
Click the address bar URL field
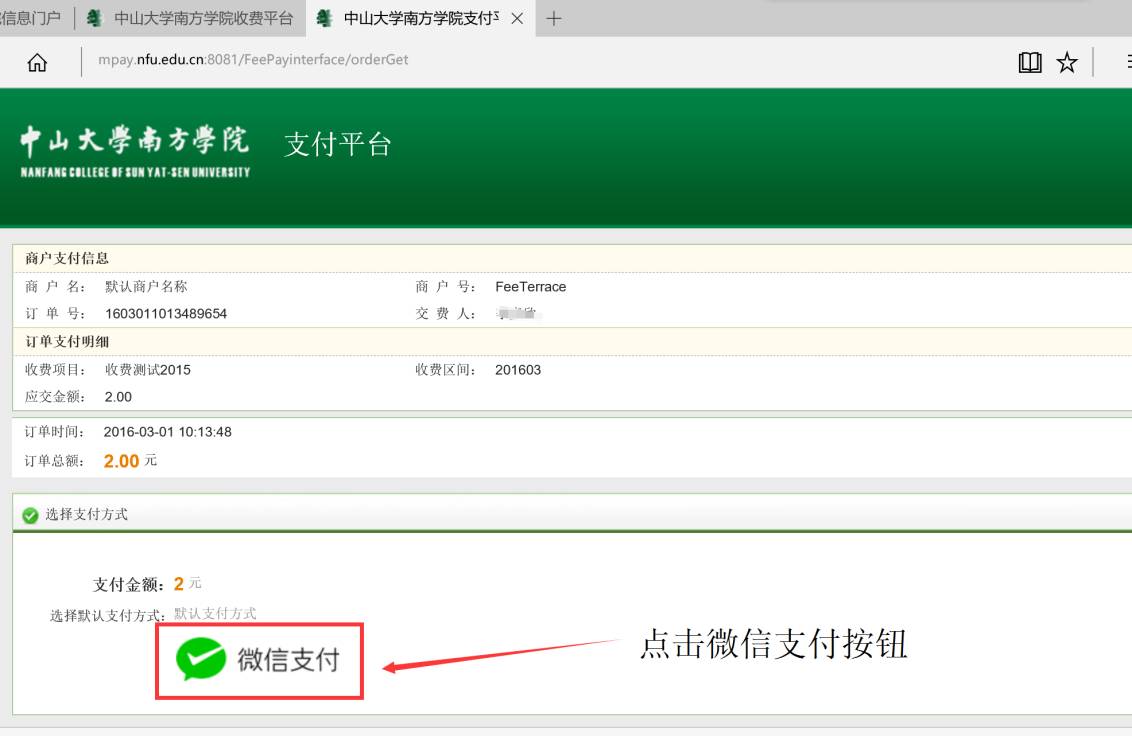coord(253,60)
